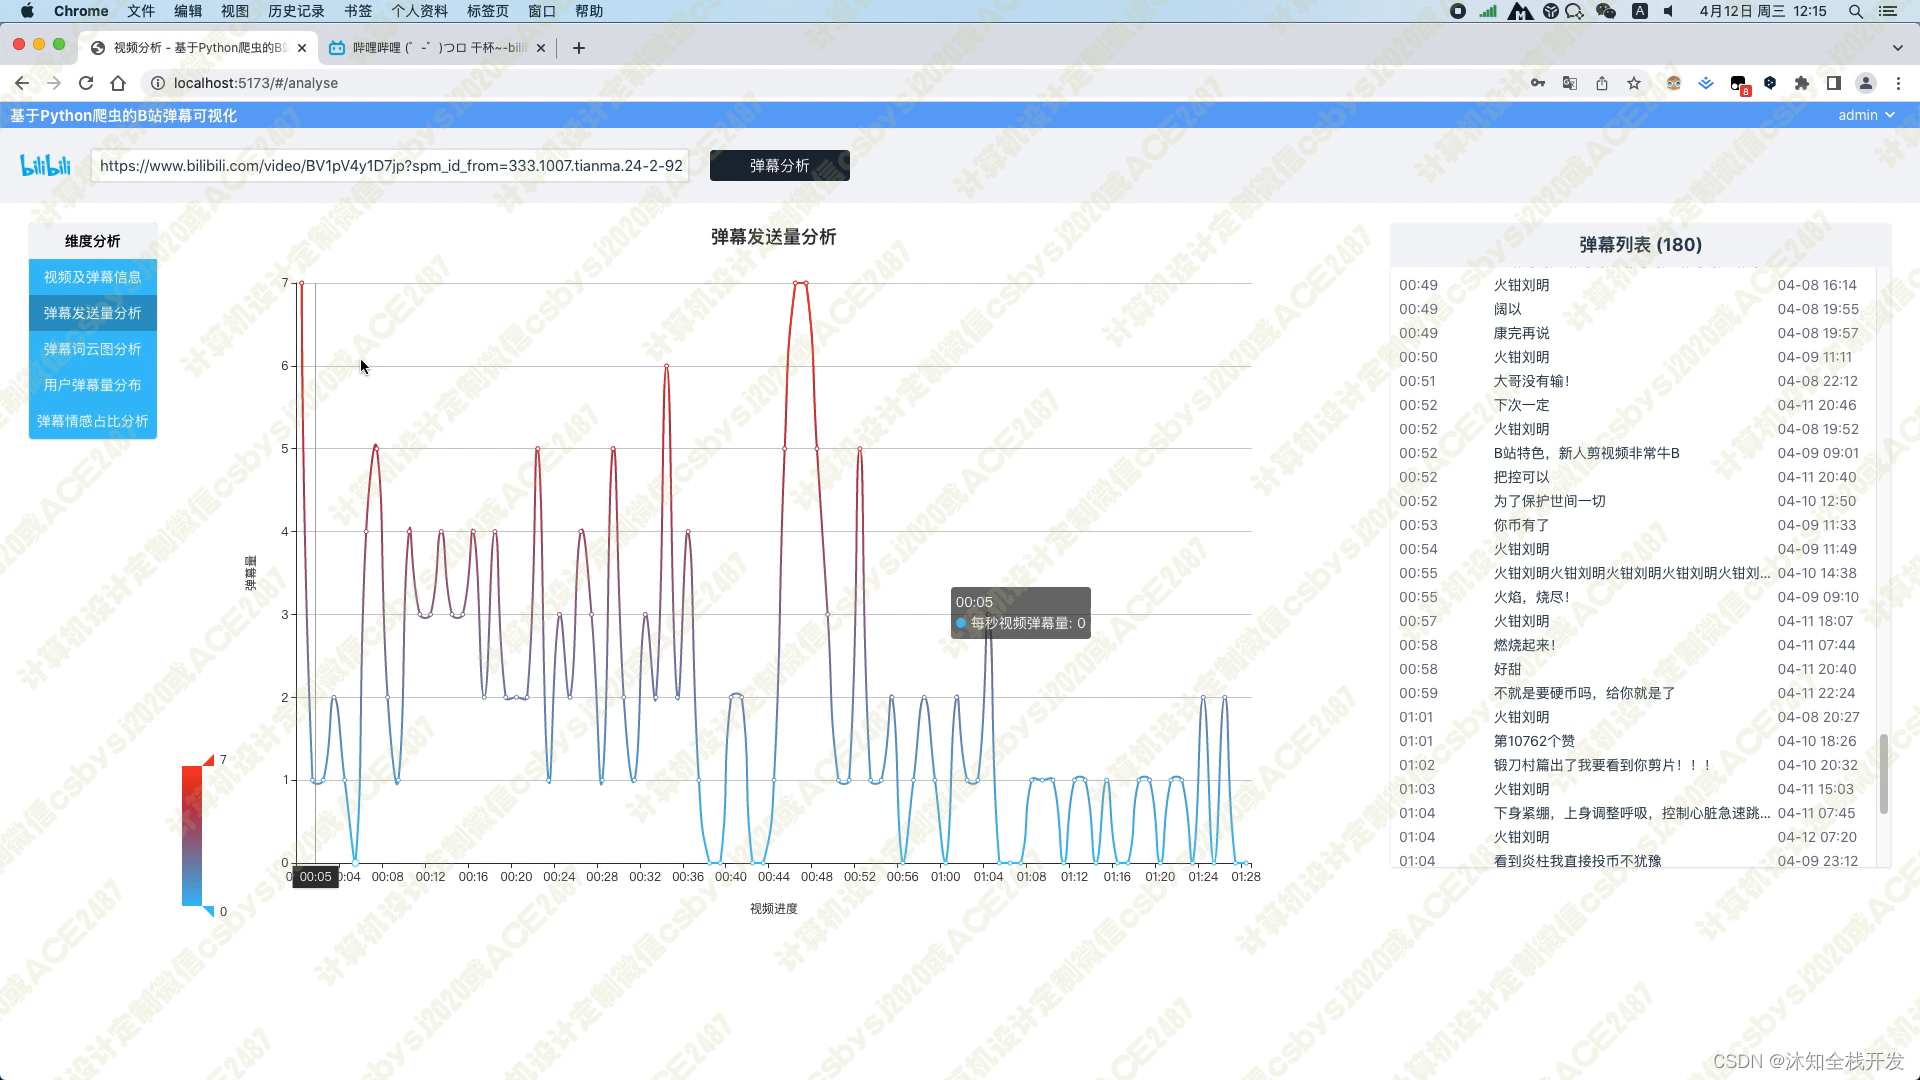Expand the tab search chevron
Viewport: 1920px width, 1080px height.
(1897, 48)
